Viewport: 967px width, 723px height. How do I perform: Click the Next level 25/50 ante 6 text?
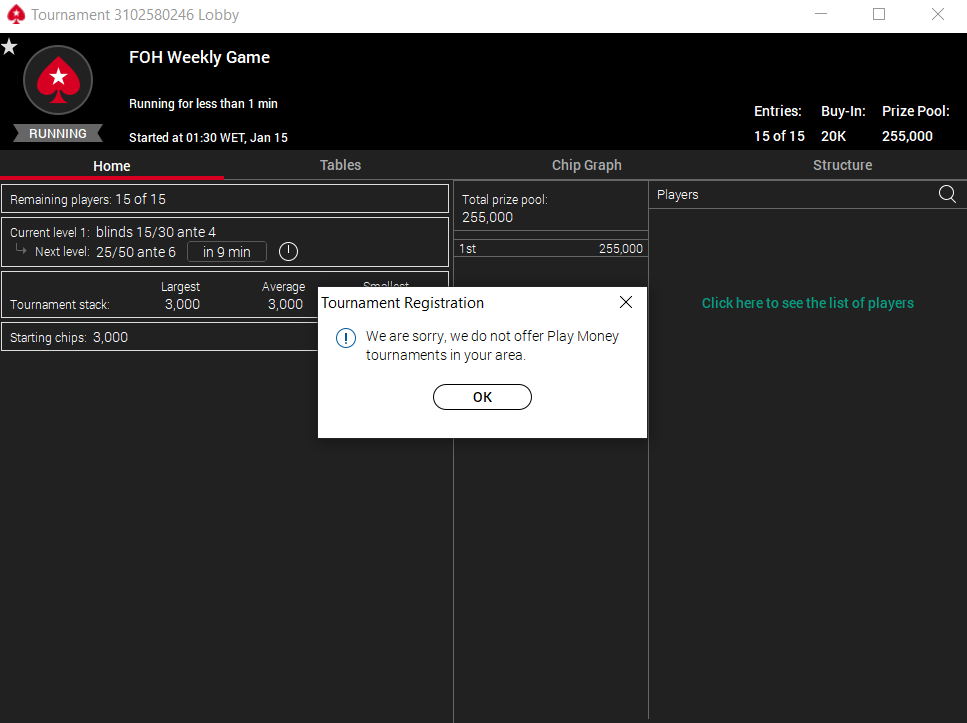[x=105, y=252]
